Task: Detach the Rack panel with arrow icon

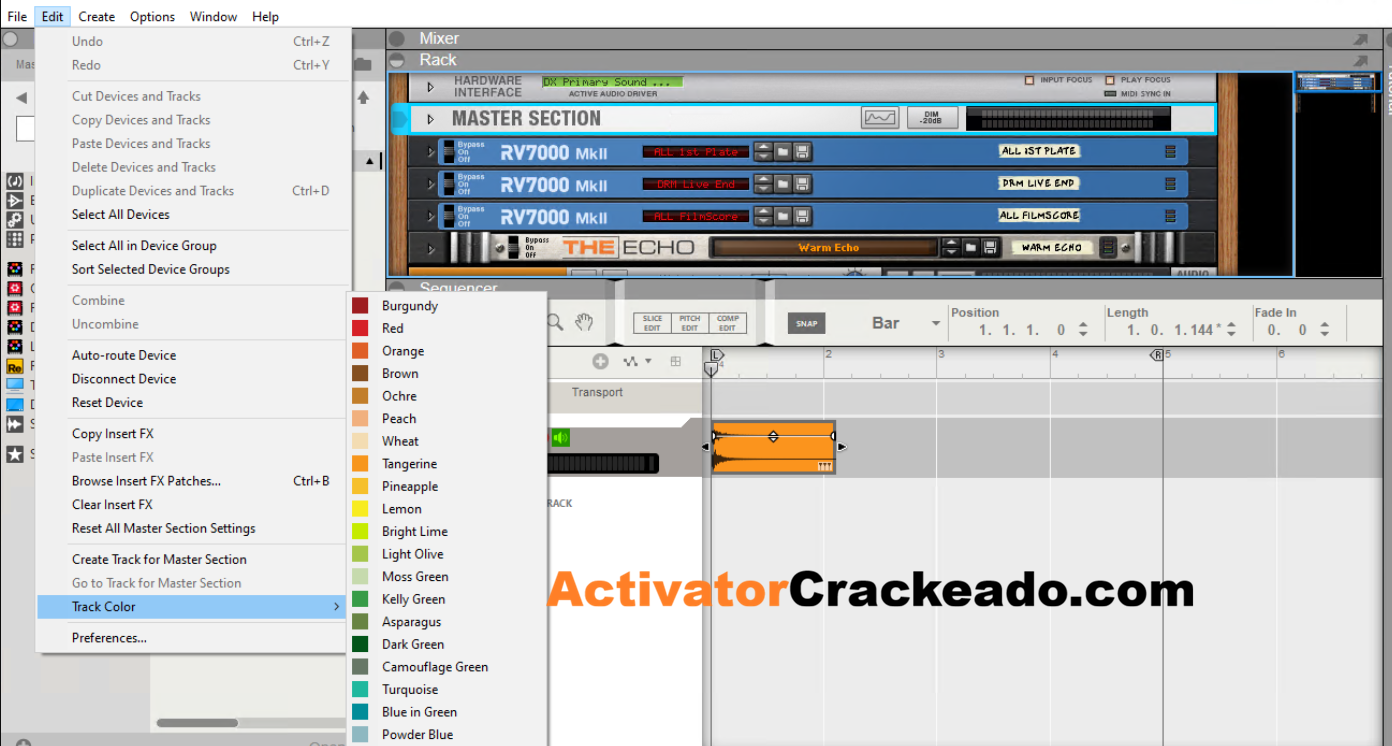Action: click(x=1361, y=61)
